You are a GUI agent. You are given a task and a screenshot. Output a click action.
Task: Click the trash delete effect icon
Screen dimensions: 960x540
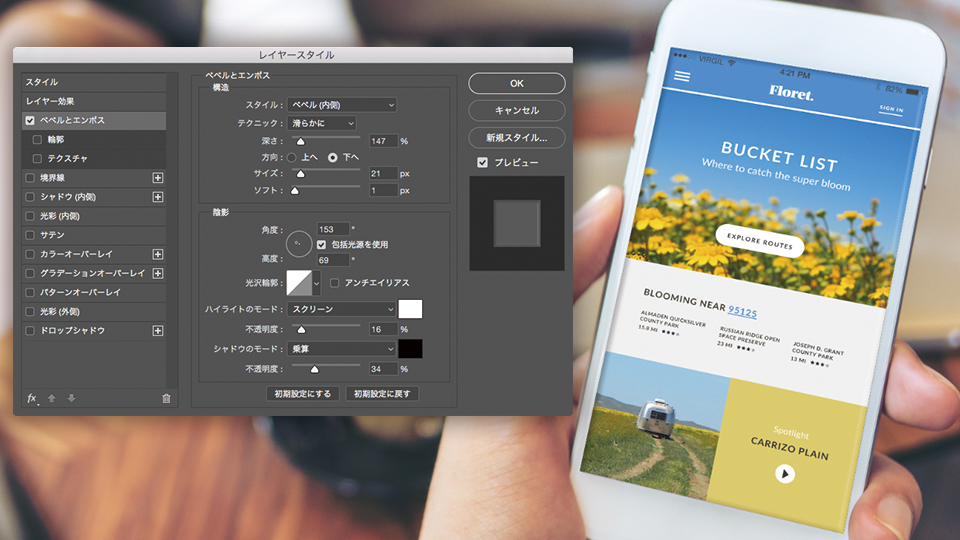pos(166,399)
